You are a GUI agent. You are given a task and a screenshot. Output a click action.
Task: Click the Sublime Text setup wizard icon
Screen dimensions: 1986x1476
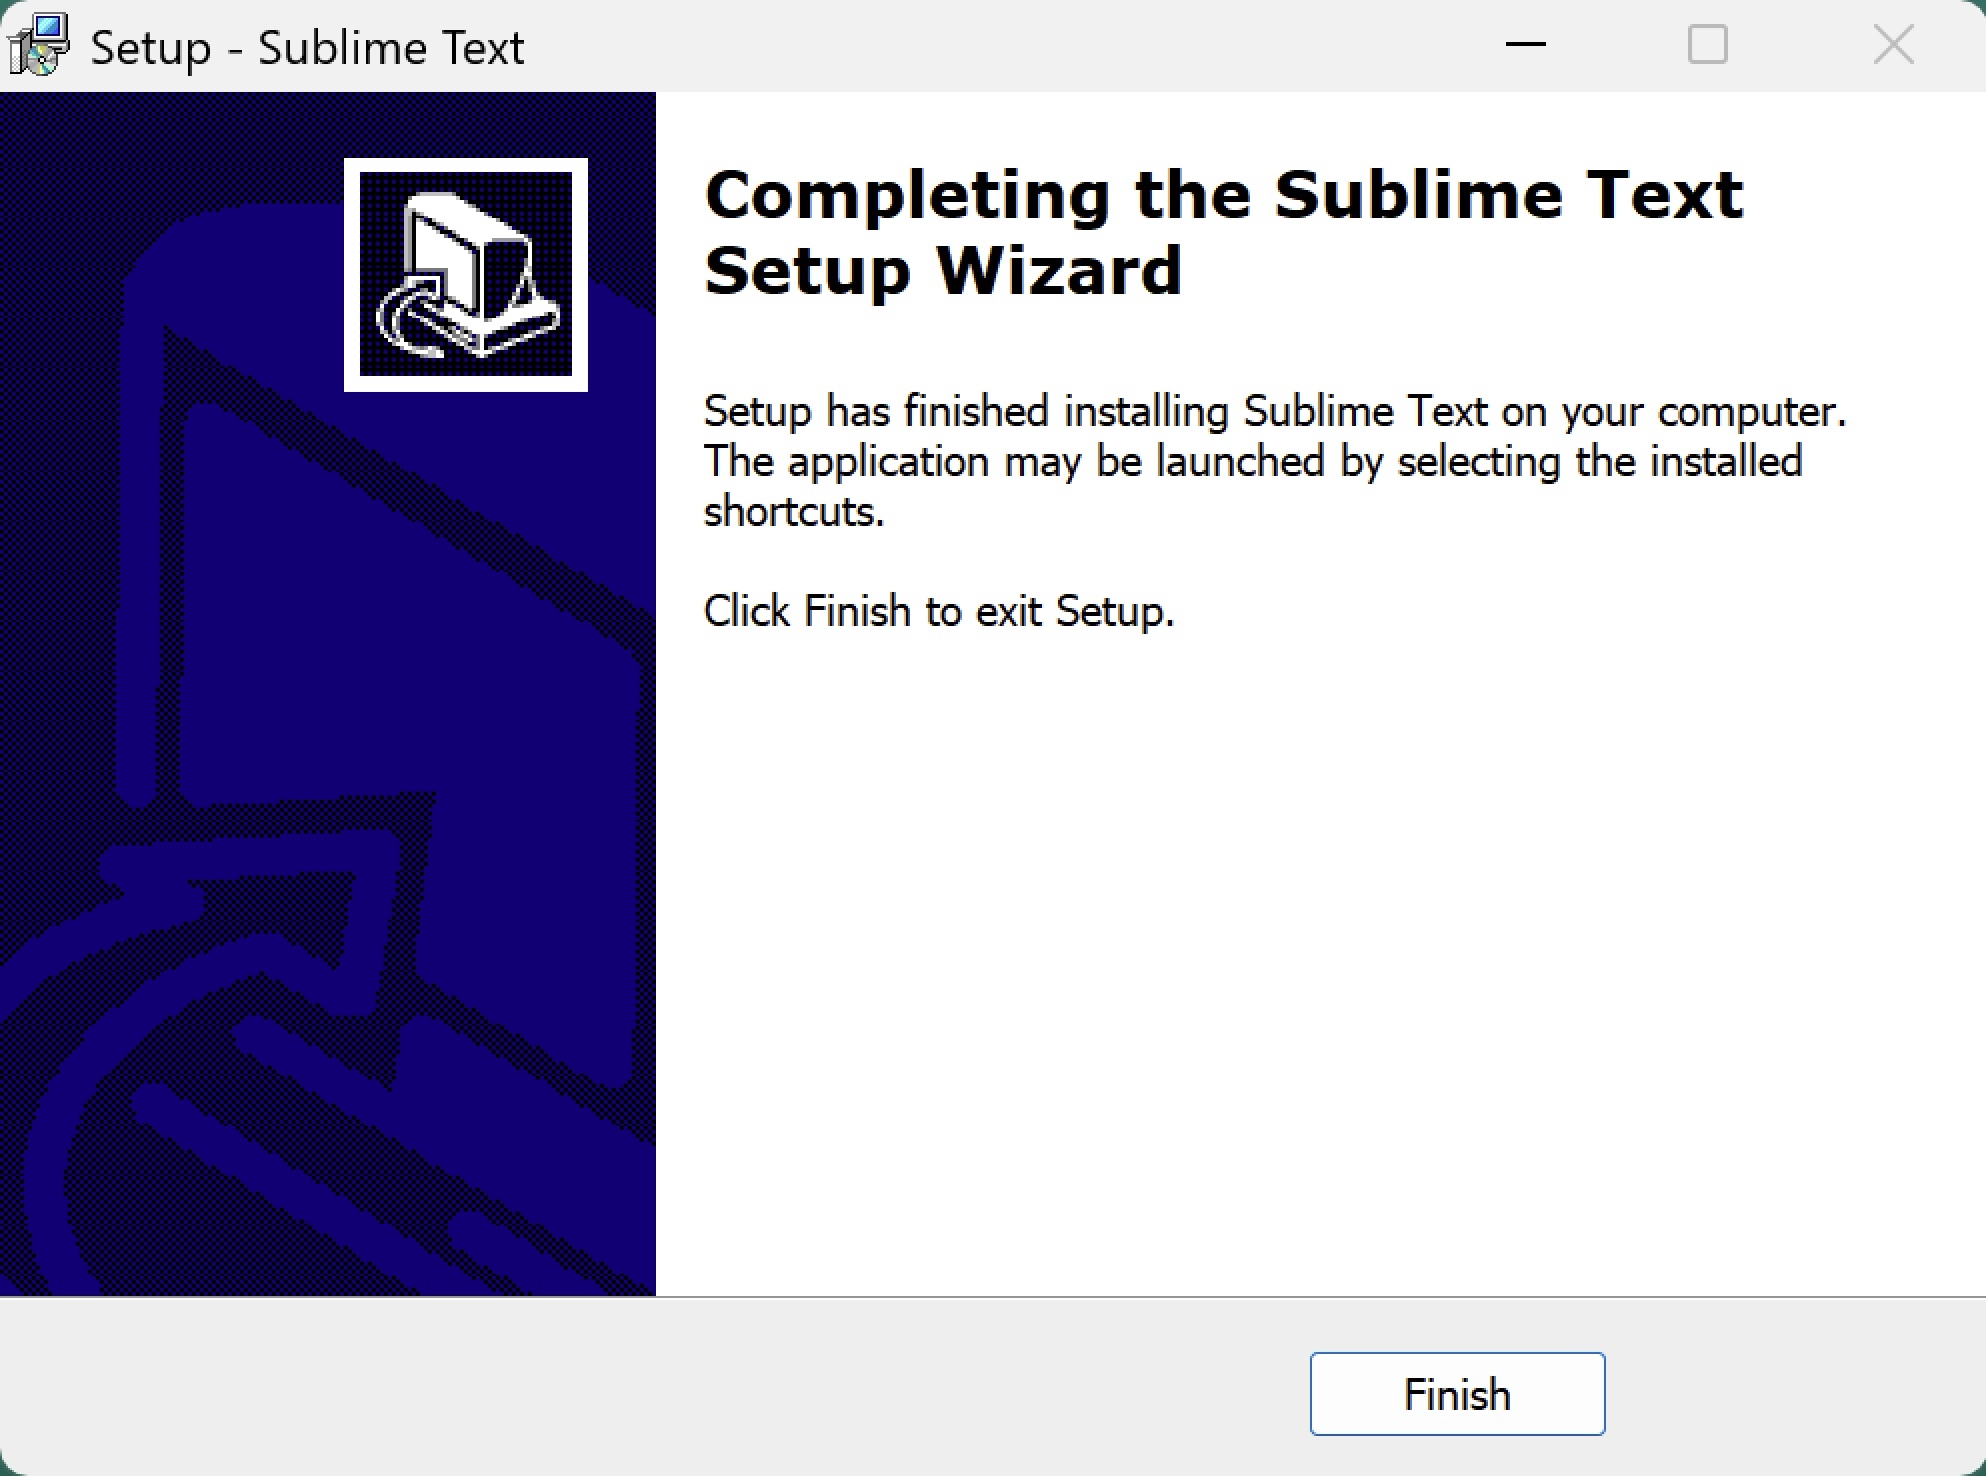click(464, 272)
